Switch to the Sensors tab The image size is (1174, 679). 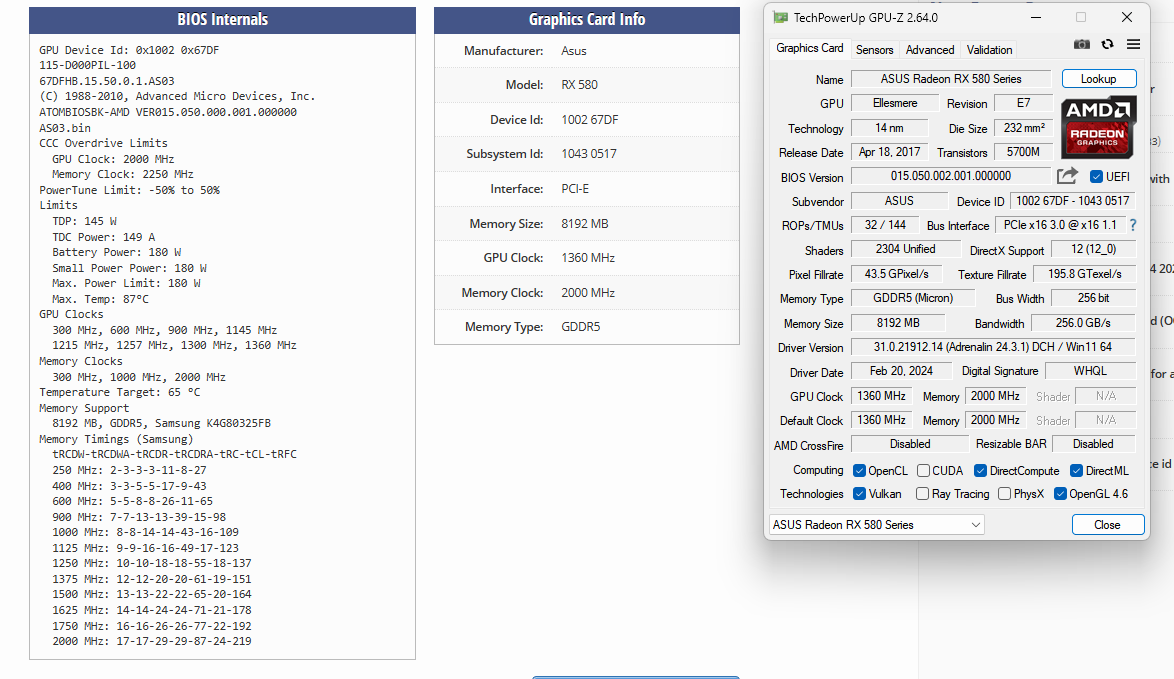(875, 49)
